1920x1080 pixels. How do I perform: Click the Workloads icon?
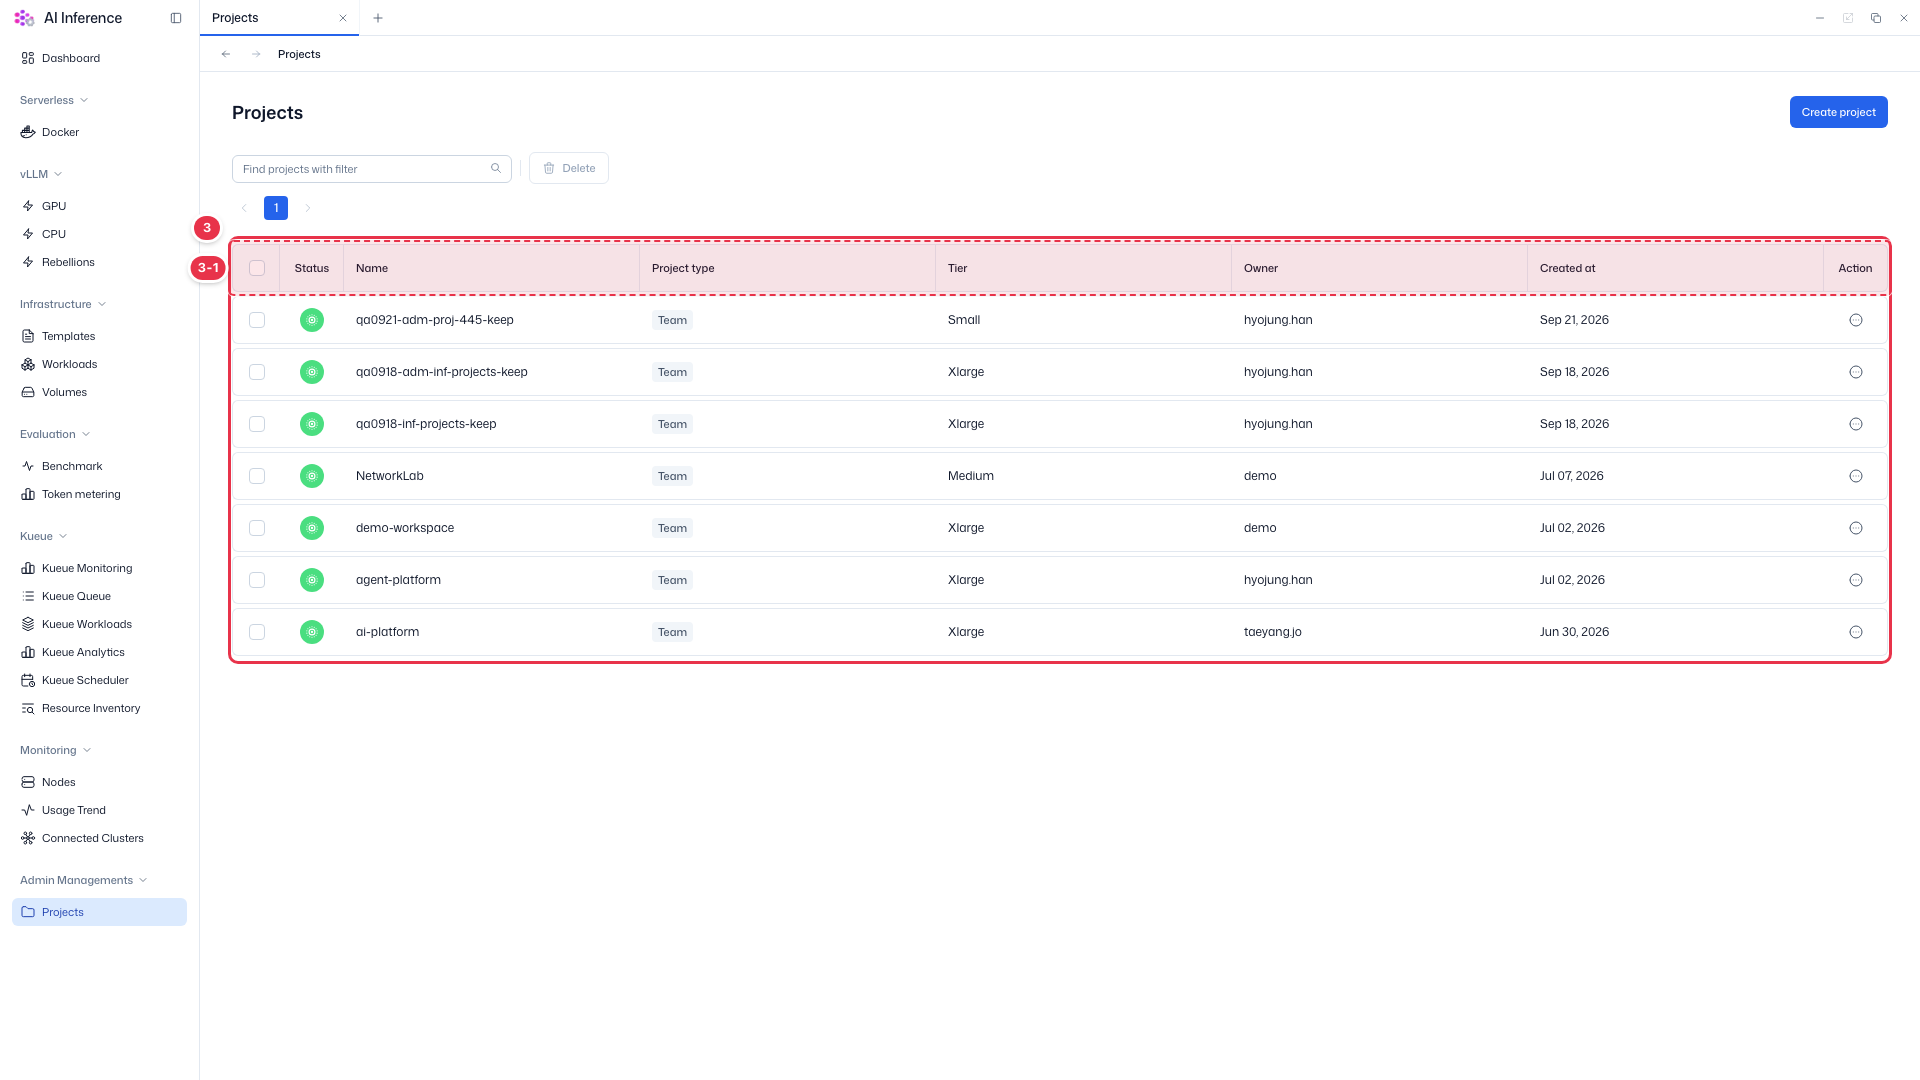[28, 364]
